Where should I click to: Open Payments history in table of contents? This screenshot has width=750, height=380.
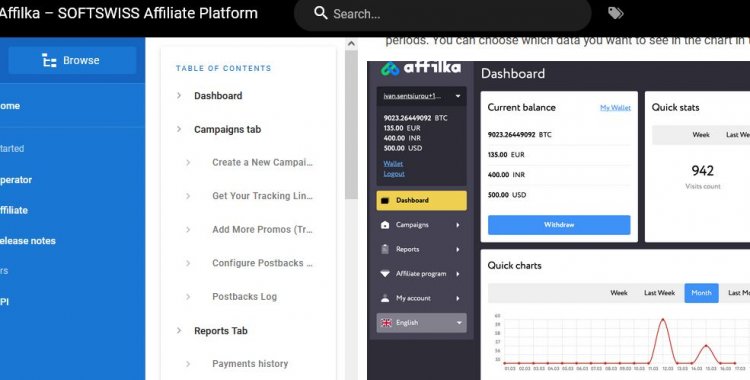pyautogui.click(x=250, y=364)
